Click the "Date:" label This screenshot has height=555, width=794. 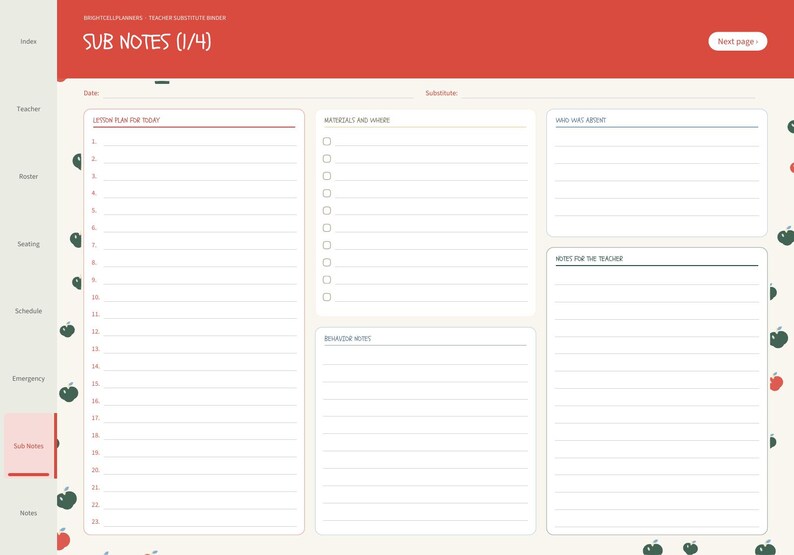(91, 93)
